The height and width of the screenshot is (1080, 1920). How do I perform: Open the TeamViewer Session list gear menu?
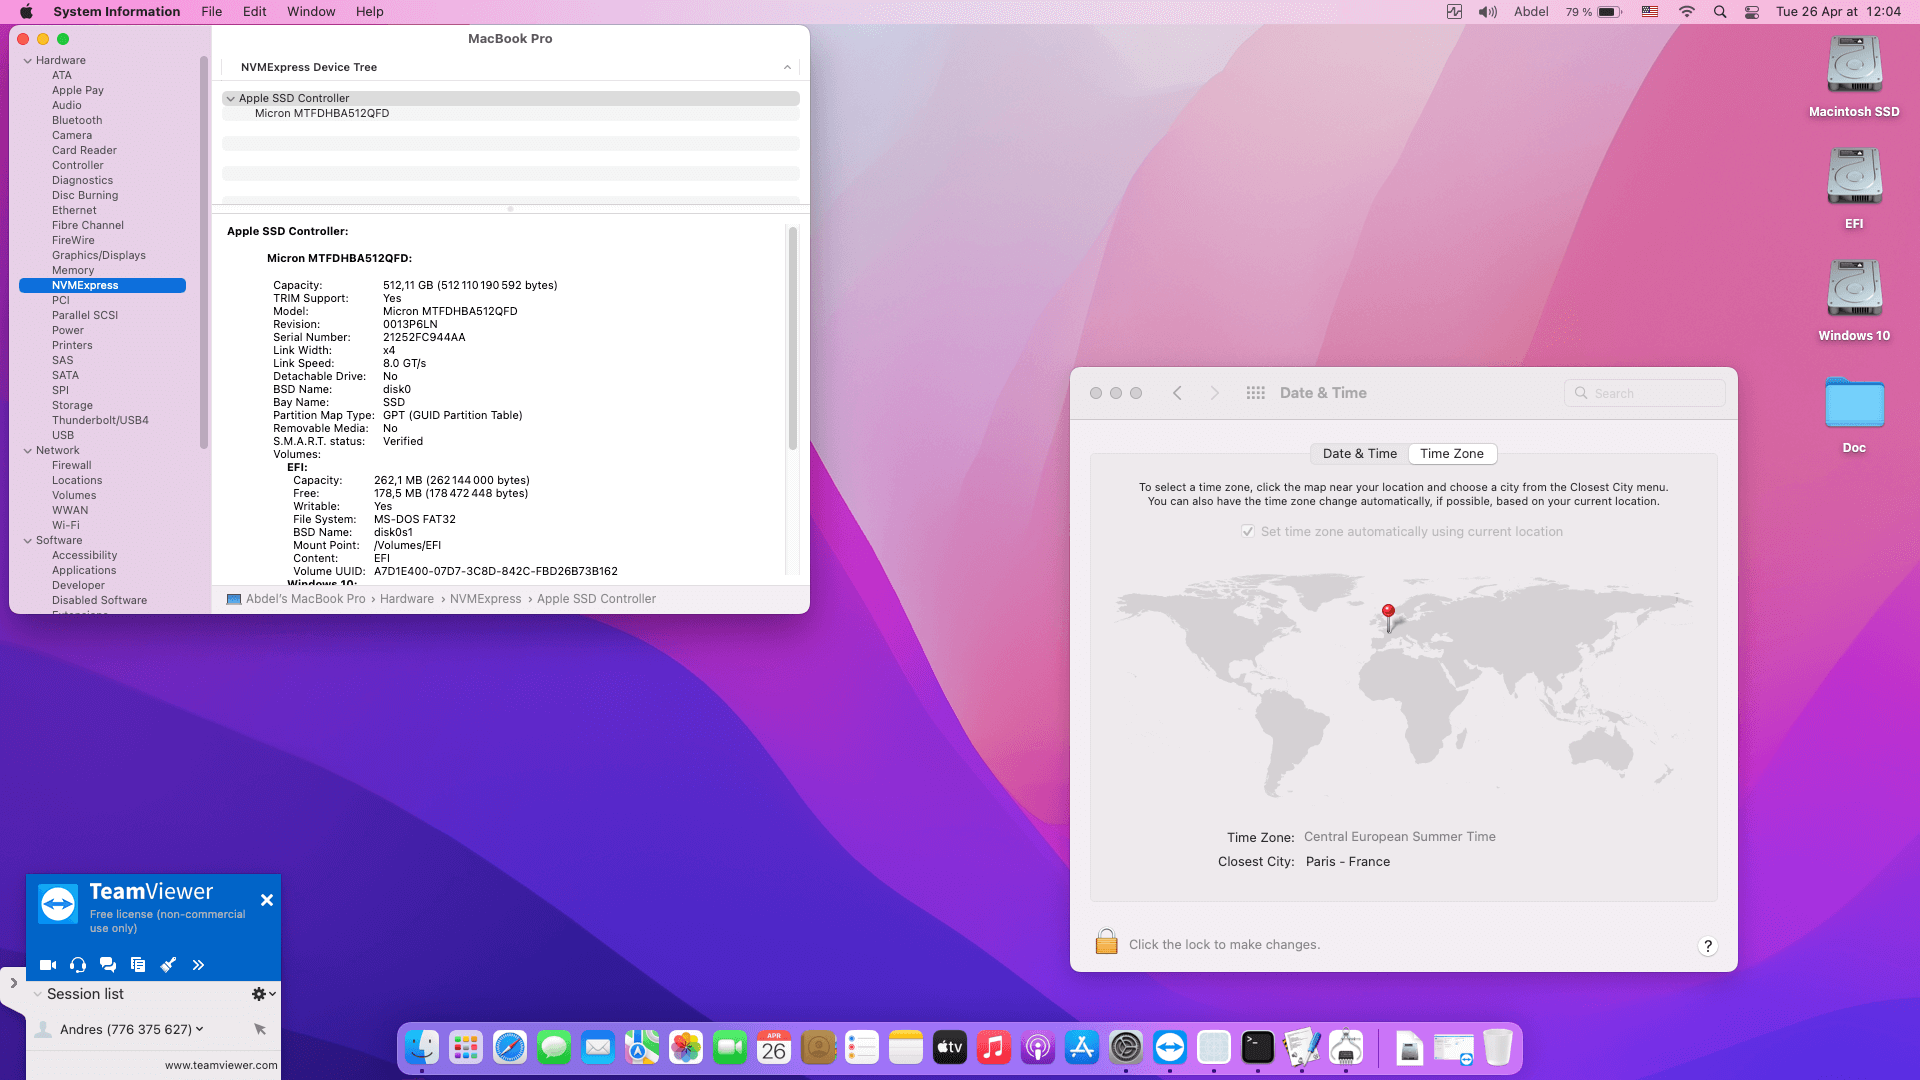point(264,994)
